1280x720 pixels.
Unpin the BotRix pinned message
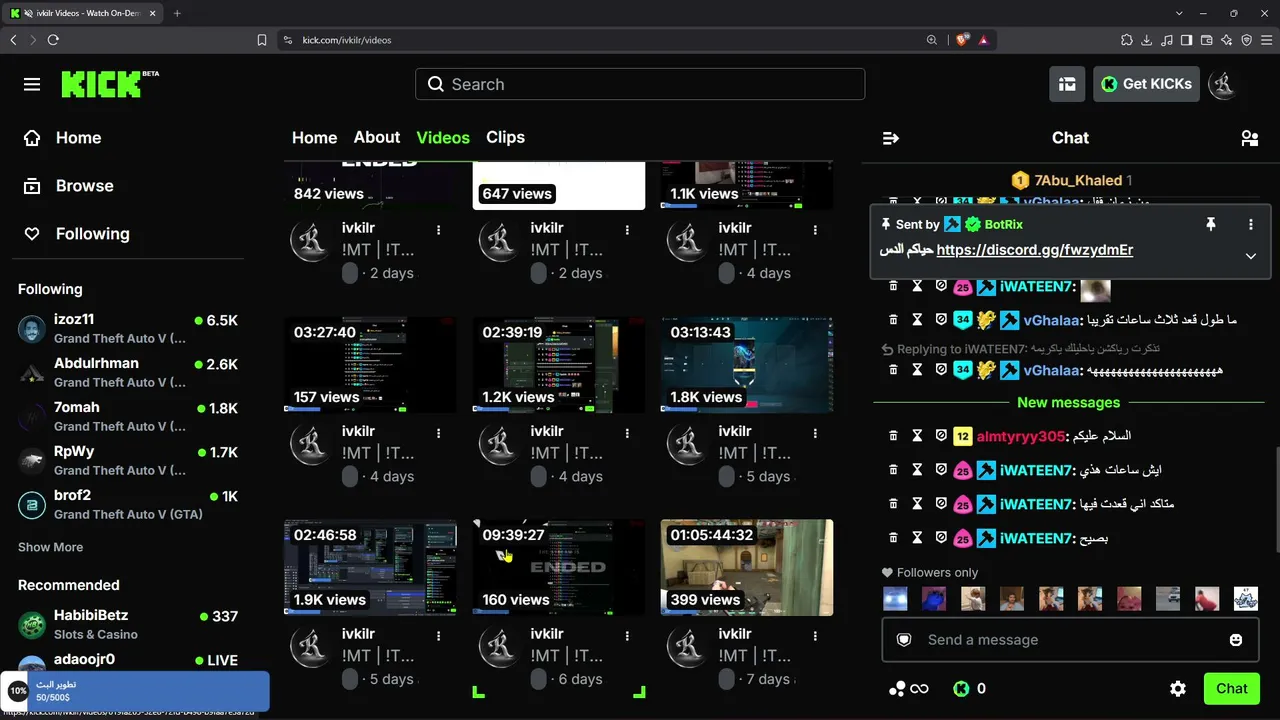click(x=1210, y=225)
